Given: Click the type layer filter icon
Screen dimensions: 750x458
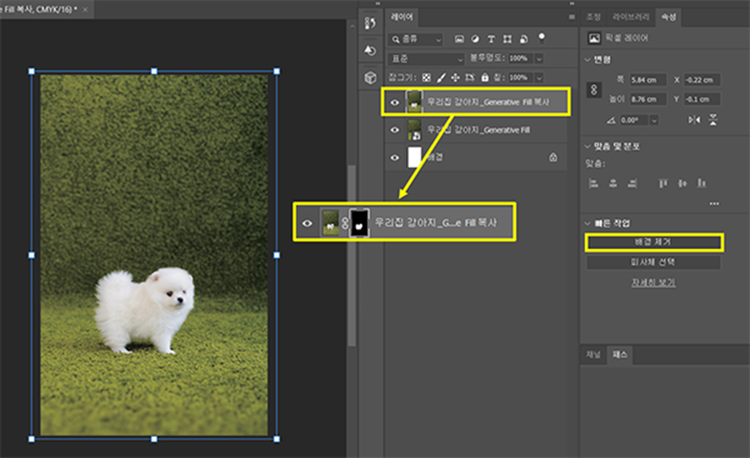Looking at the screenshot, I should [492, 39].
